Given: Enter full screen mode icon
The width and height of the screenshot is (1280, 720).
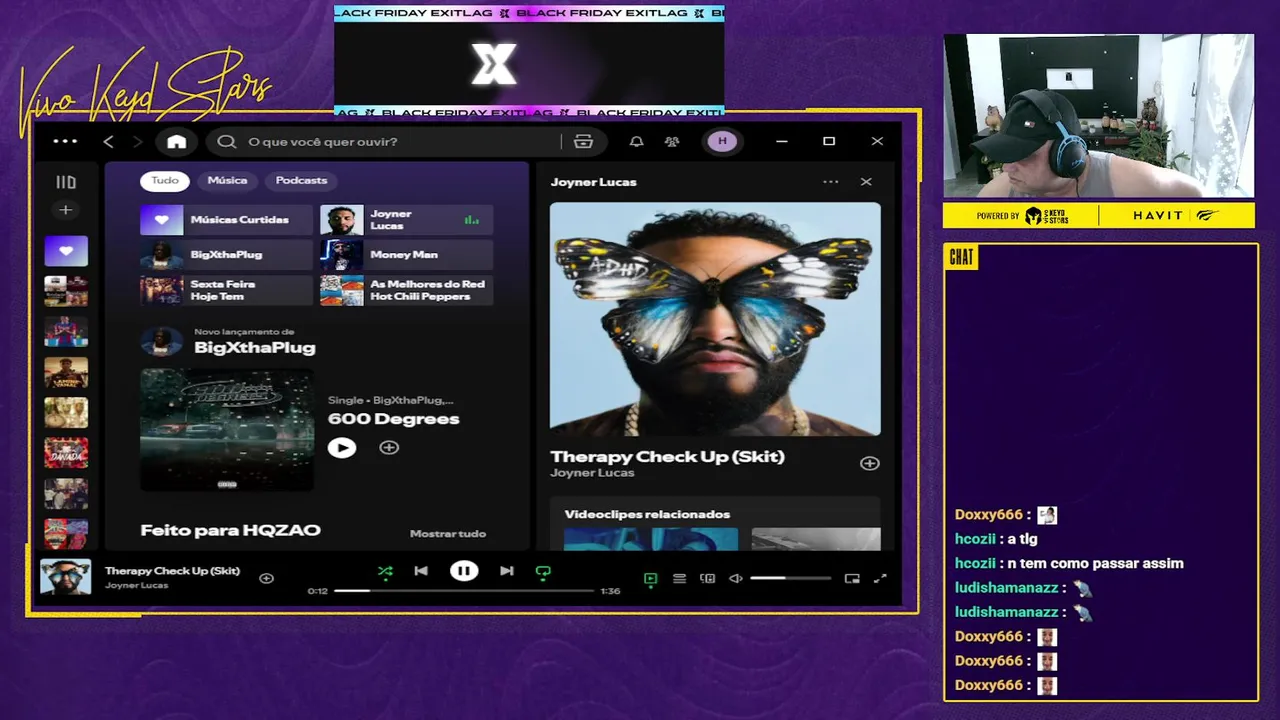Looking at the screenshot, I should click(x=880, y=578).
